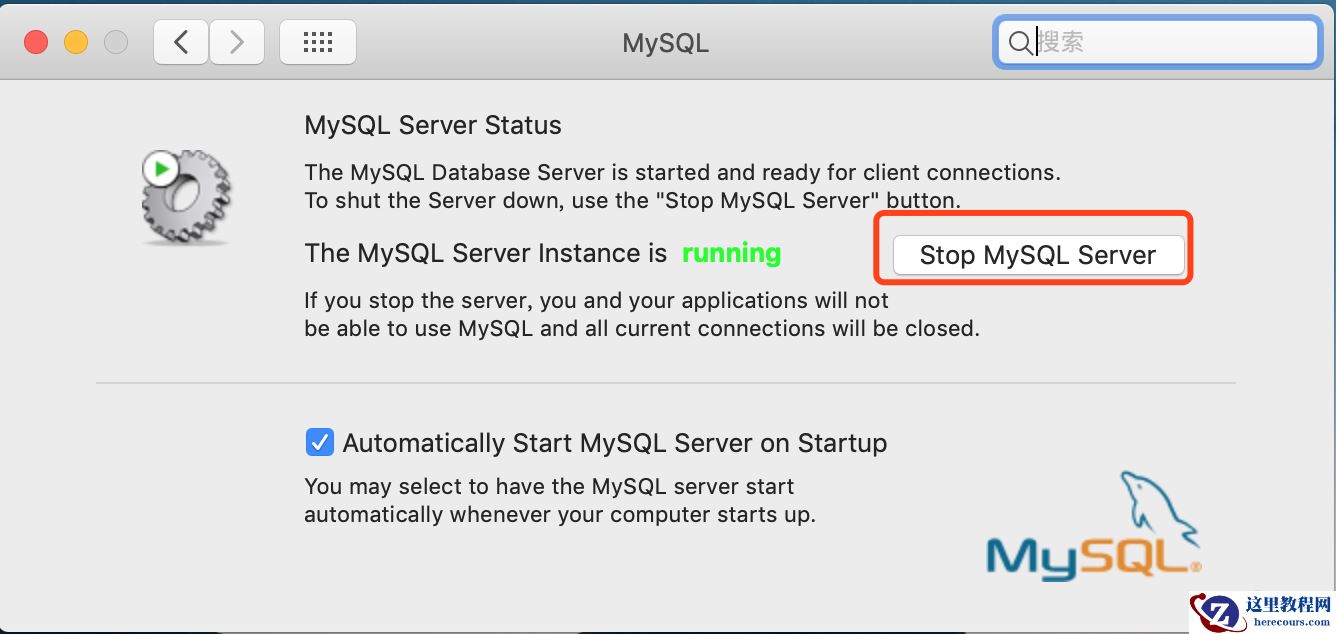Click "Automatically Start MySQL Server on Startup" label
This screenshot has width=1336, height=634.
(614, 443)
